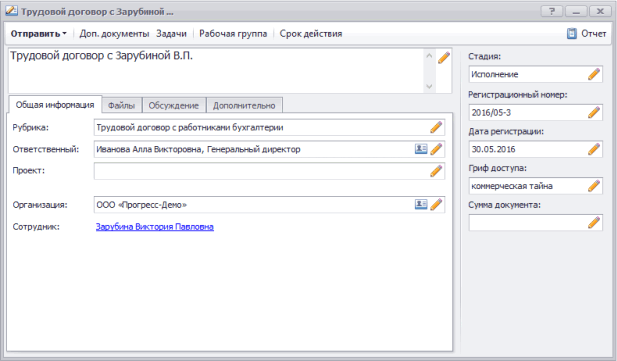Image resolution: width=617 pixels, height=361 pixels.
Task: Click pencil icon in Рубрика field
Action: click(x=436, y=127)
